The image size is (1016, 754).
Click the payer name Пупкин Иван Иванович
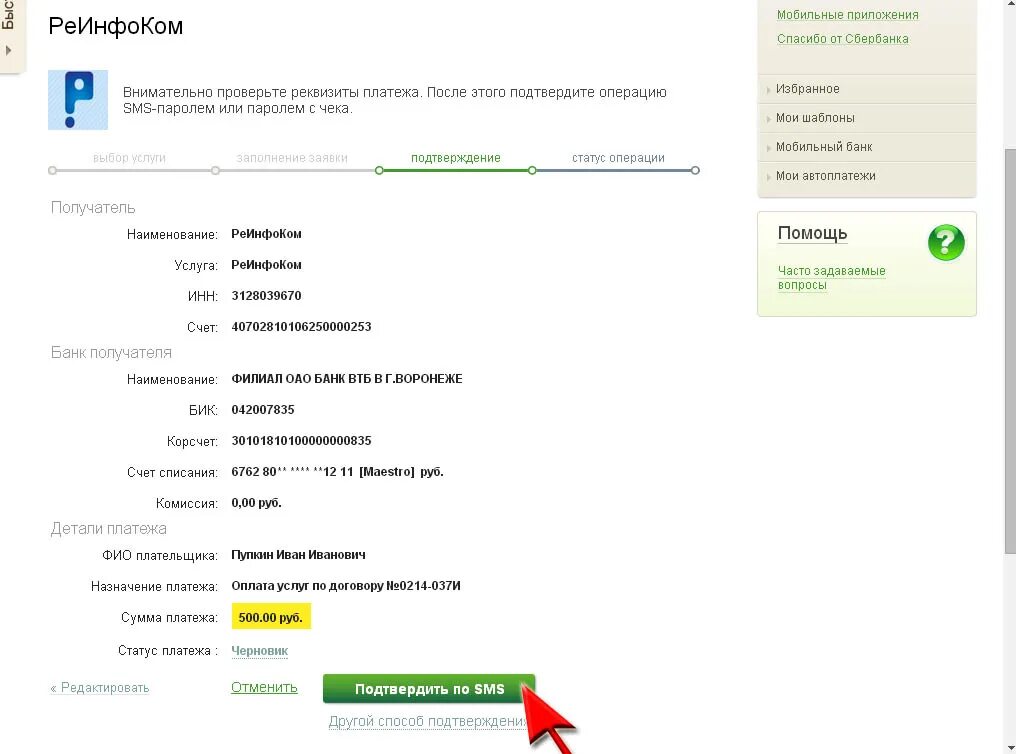coord(298,555)
